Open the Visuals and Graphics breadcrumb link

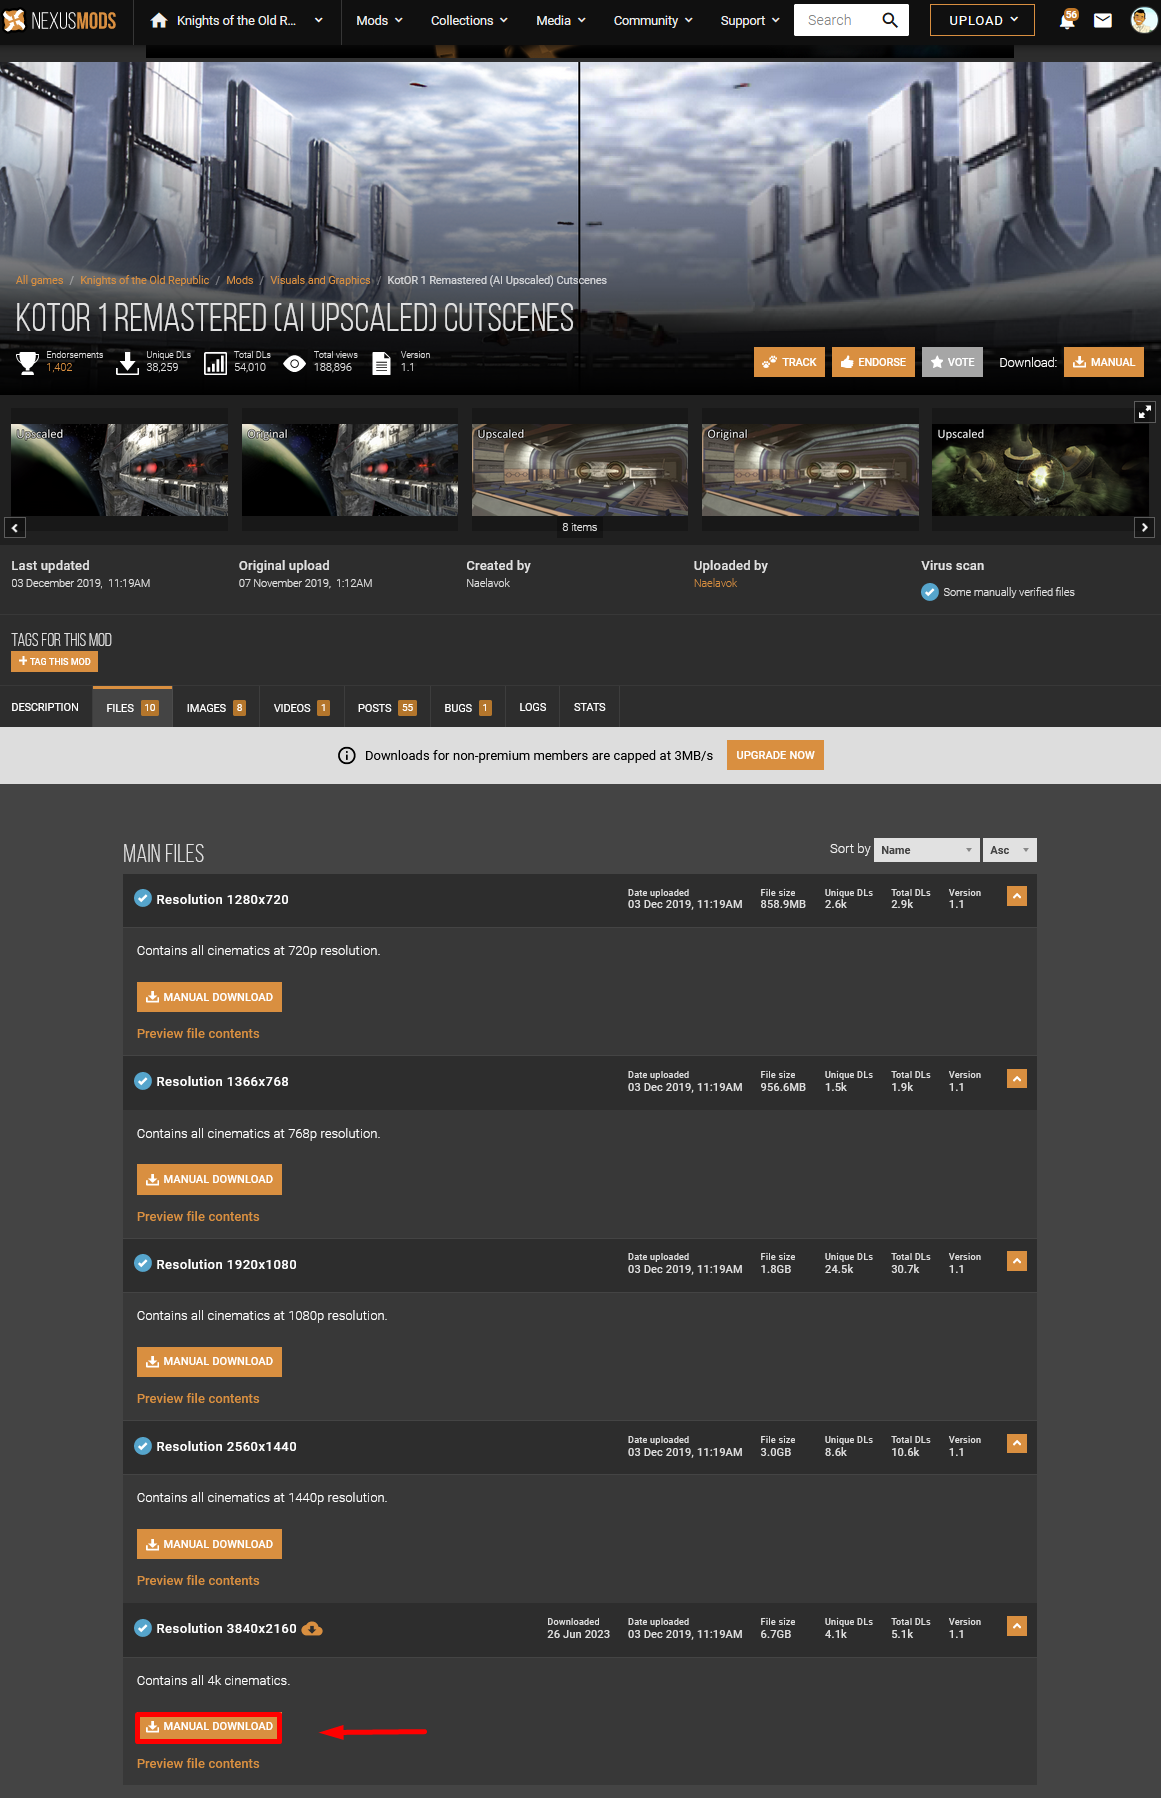tap(320, 280)
